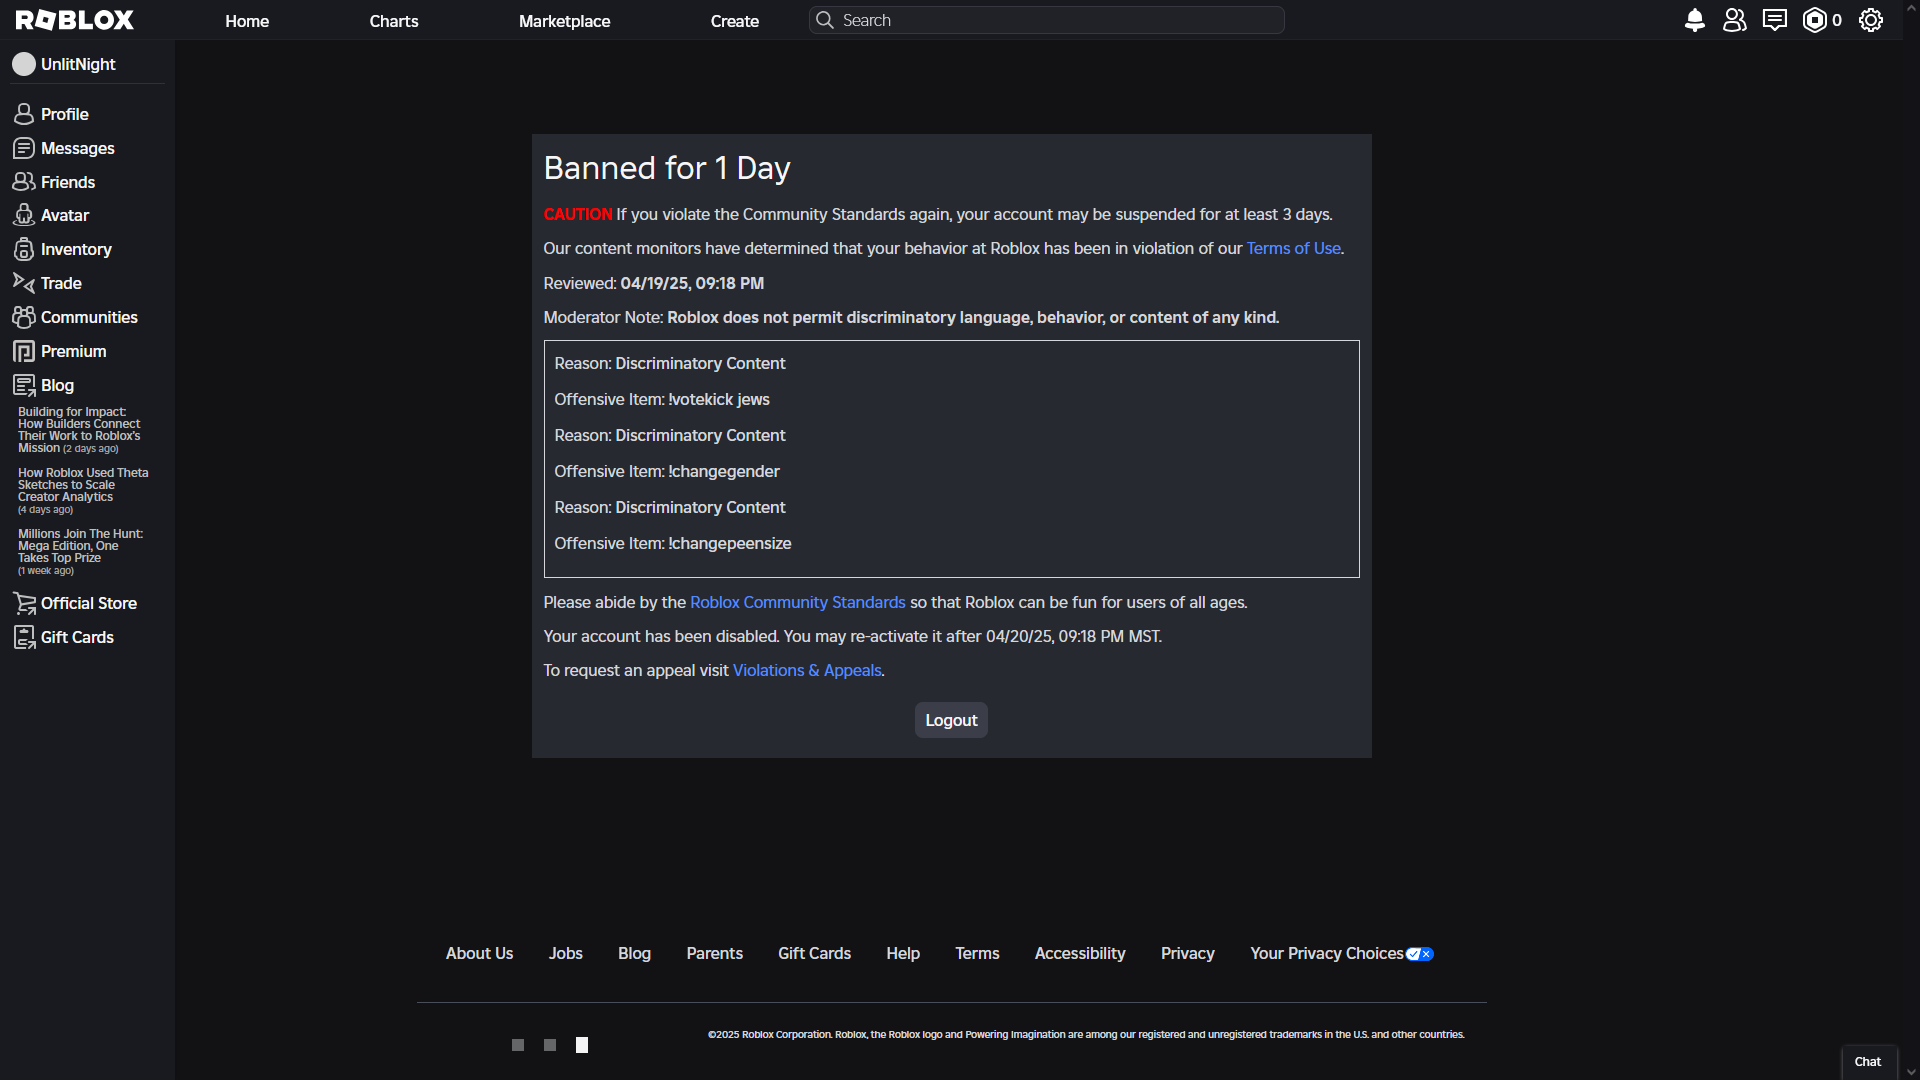The width and height of the screenshot is (1920, 1080).
Task: Open Roblox Community Standards link
Action: (797, 602)
